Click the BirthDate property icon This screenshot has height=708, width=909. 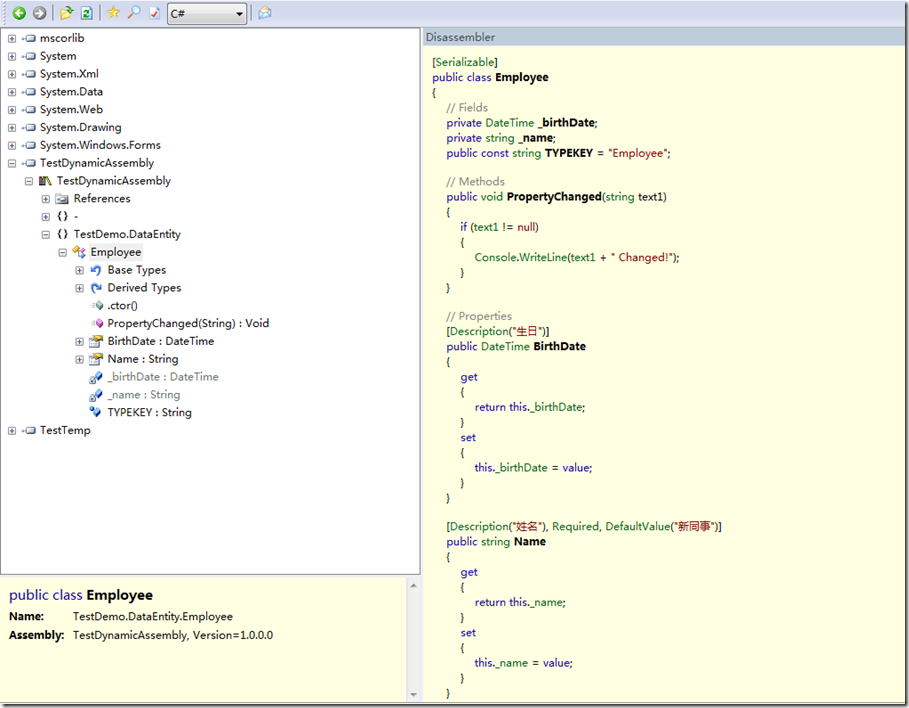click(x=96, y=342)
